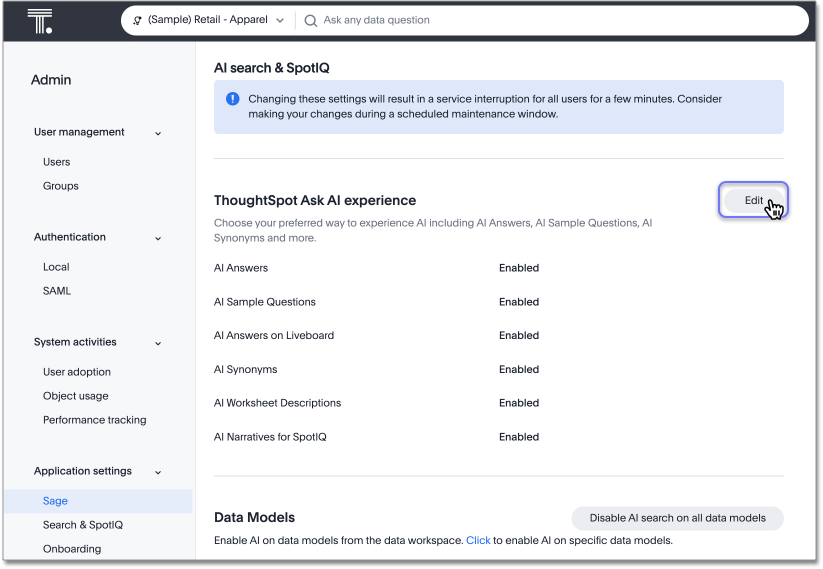Open the User adoption page
This screenshot has height=569, width=823.
(77, 372)
